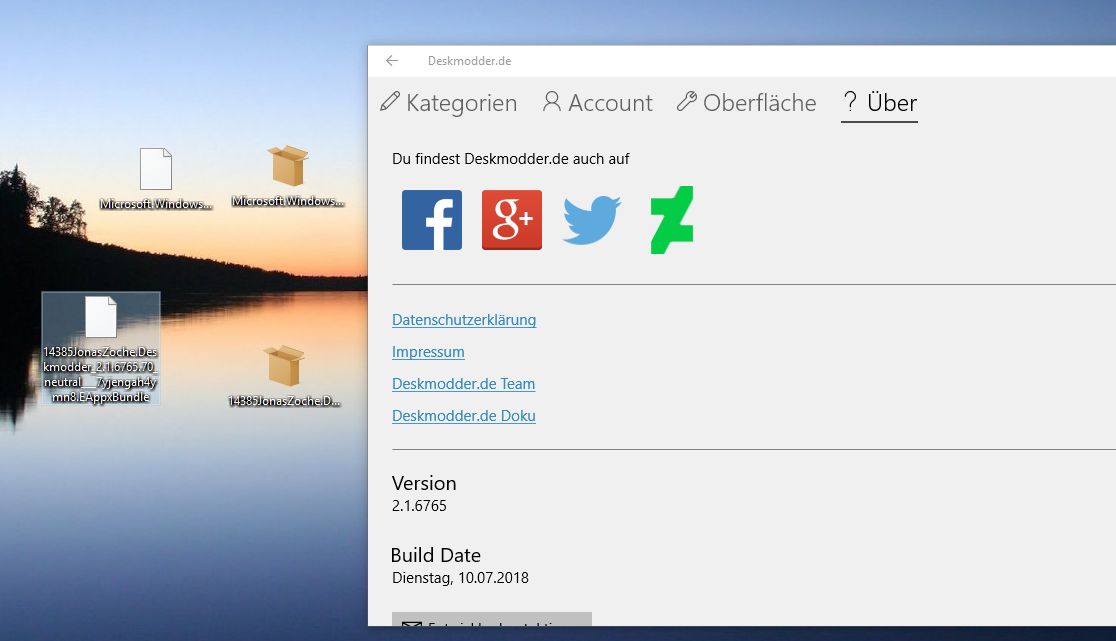This screenshot has height=641, width=1116.
Task: Click the Version heading
Action: (x=424, y=483)
